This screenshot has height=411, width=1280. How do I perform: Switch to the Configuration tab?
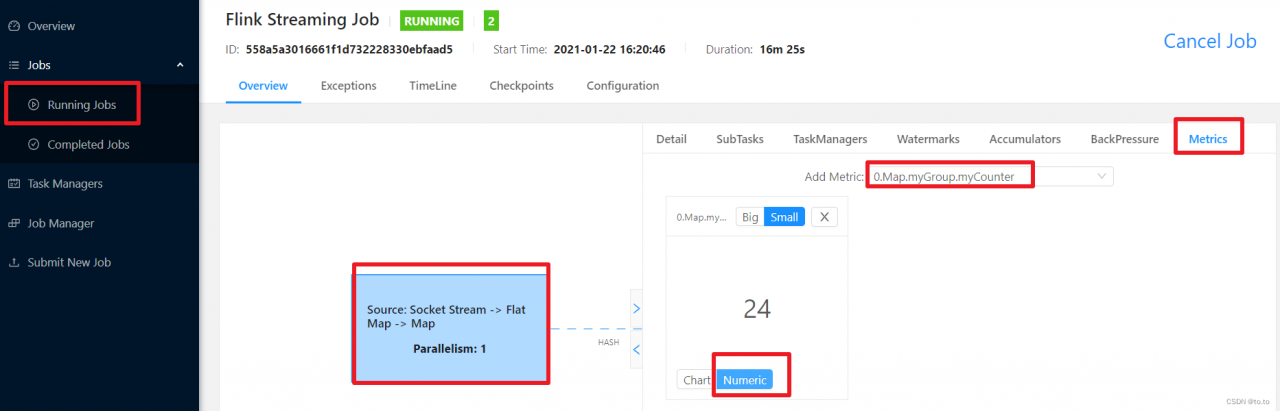[x=623, y=86]
